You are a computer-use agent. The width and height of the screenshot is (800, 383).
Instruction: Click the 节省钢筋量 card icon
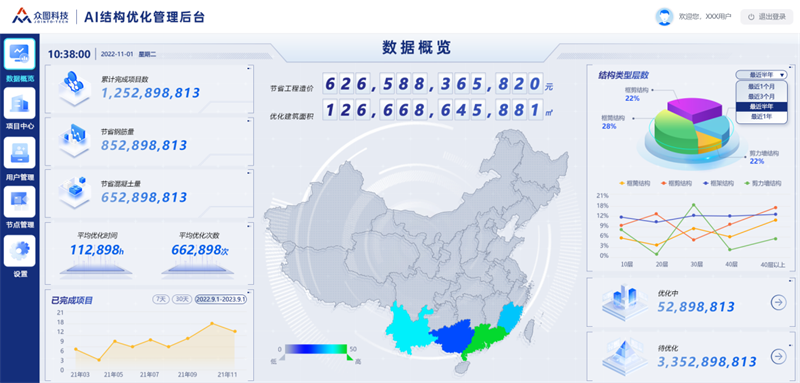[74, 139]
